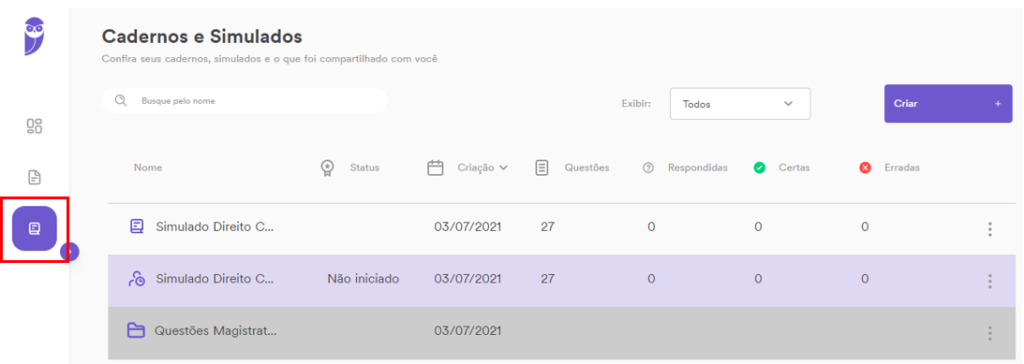Image resolution: width=1024 pixels, height=364 pixels.
Task: Open the three-dot menu of Questões Magistrat... row
Action: tap(990, 333)
